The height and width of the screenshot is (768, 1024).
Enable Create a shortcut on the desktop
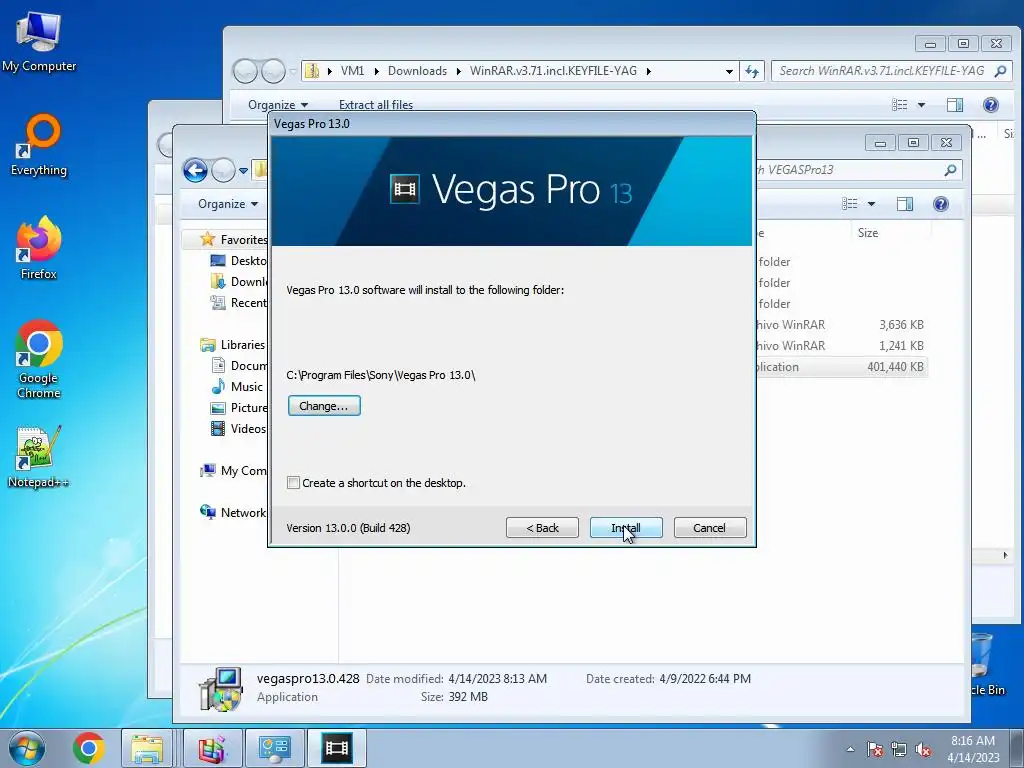pyautogui.click(x=293, y=483)
